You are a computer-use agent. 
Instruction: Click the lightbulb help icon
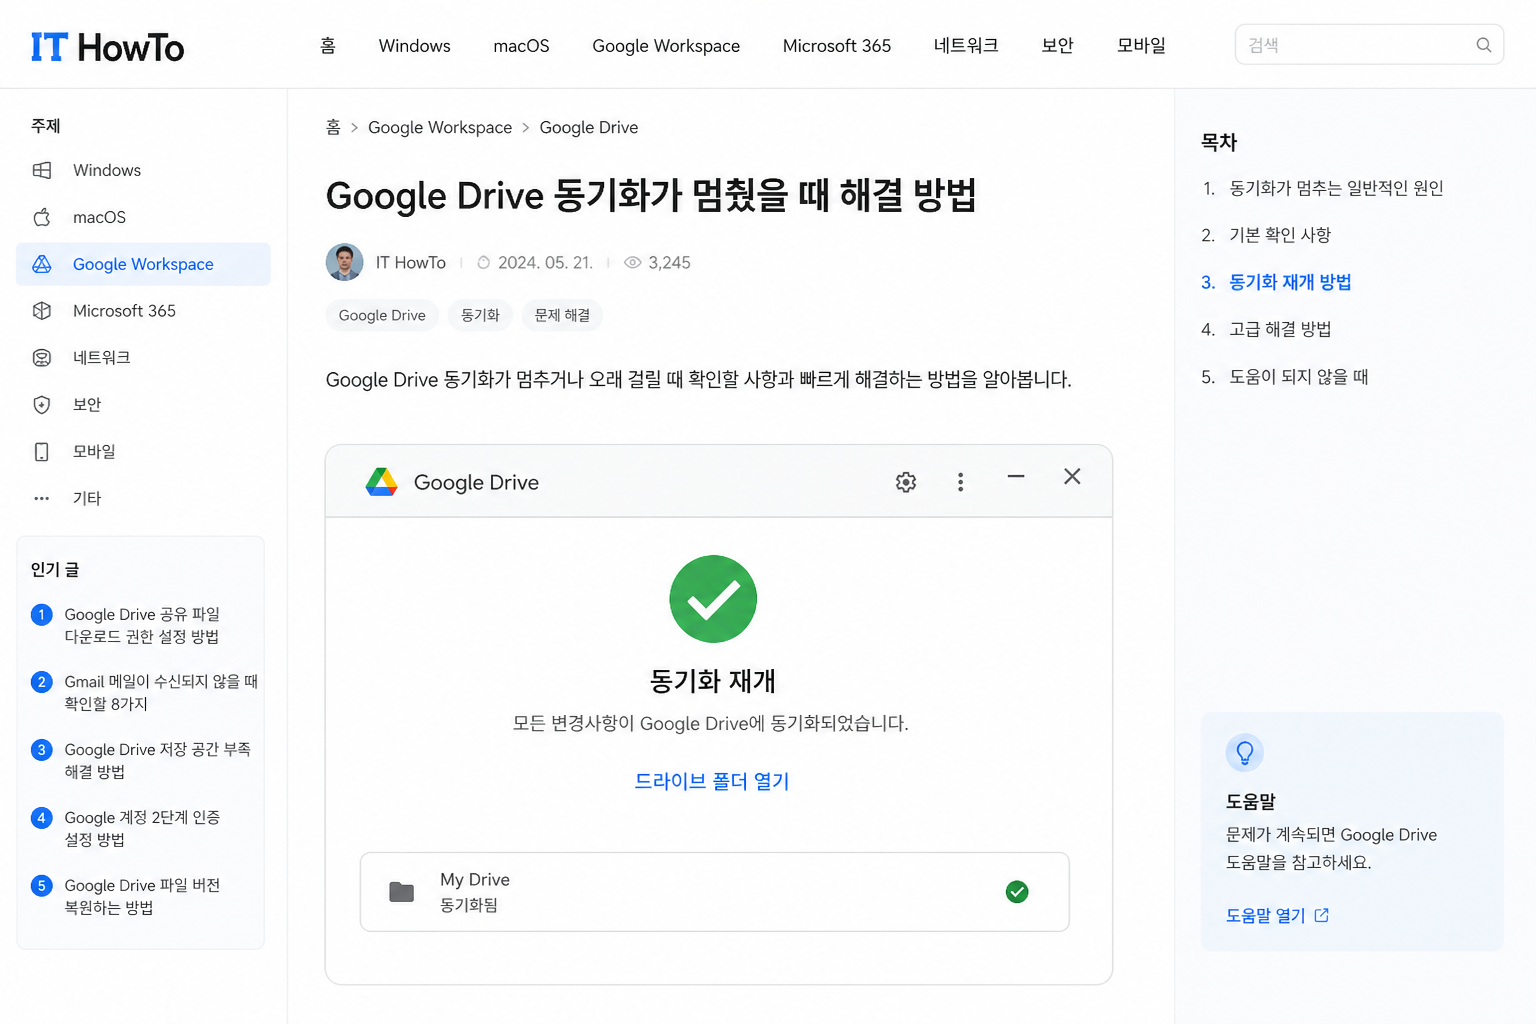point(1245,752)
